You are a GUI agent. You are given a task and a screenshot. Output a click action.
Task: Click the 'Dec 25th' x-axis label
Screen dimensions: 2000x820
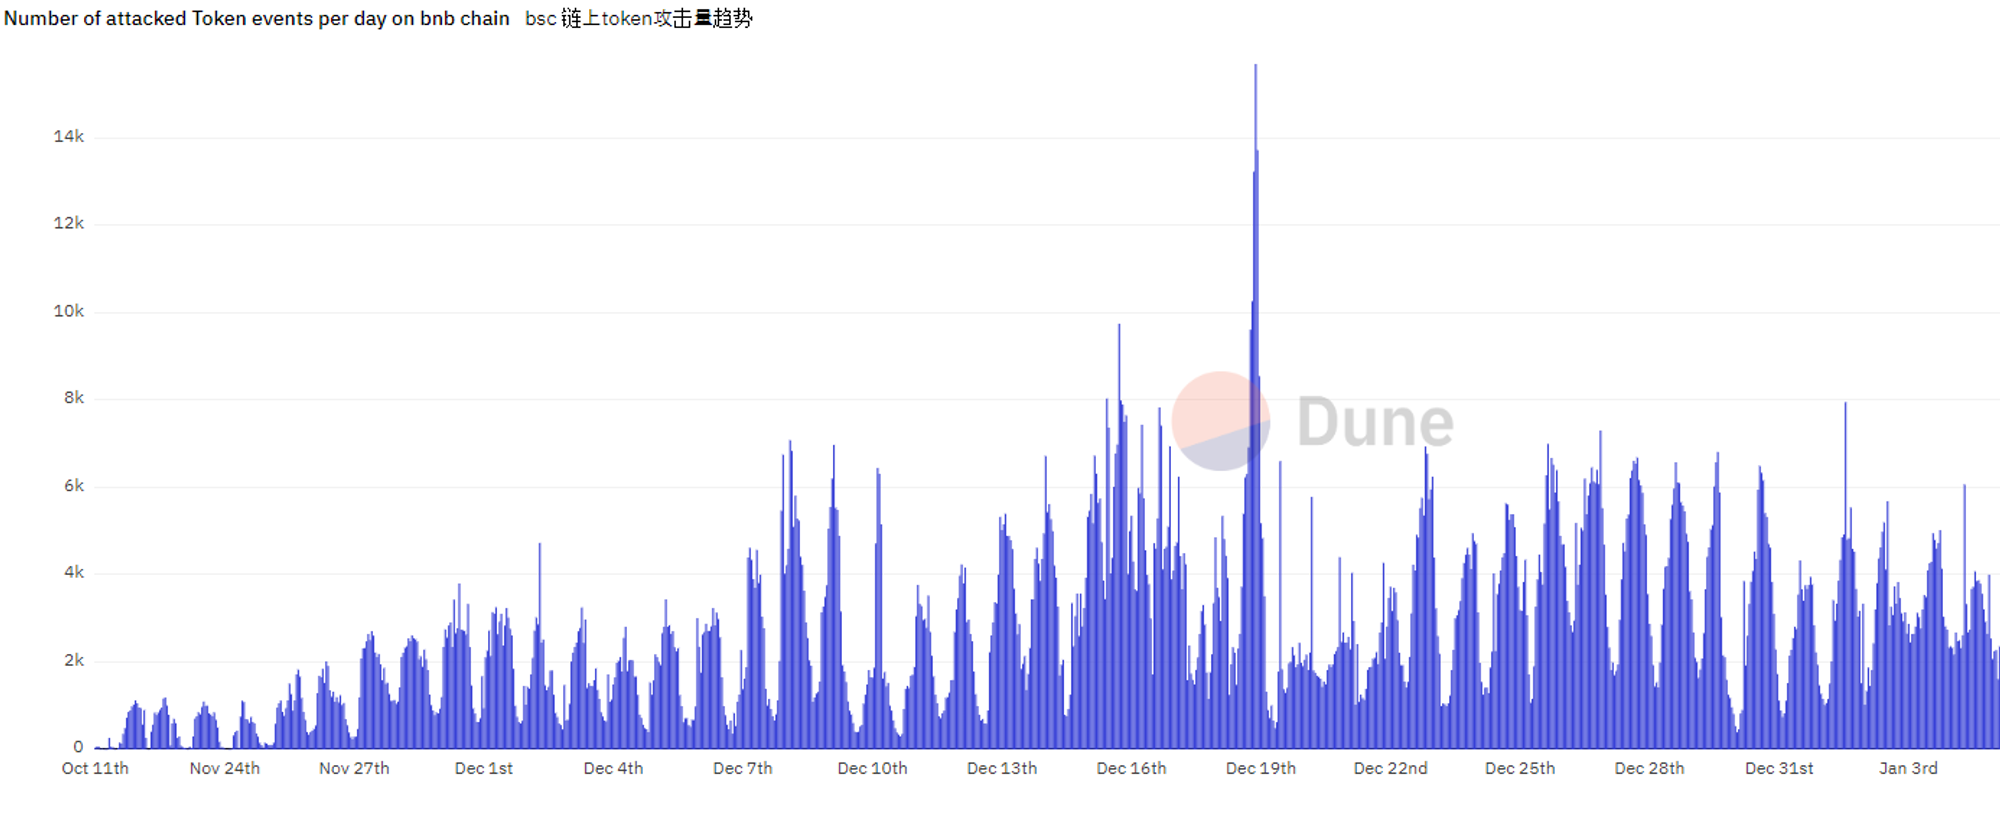click(x=1520, y=769)
